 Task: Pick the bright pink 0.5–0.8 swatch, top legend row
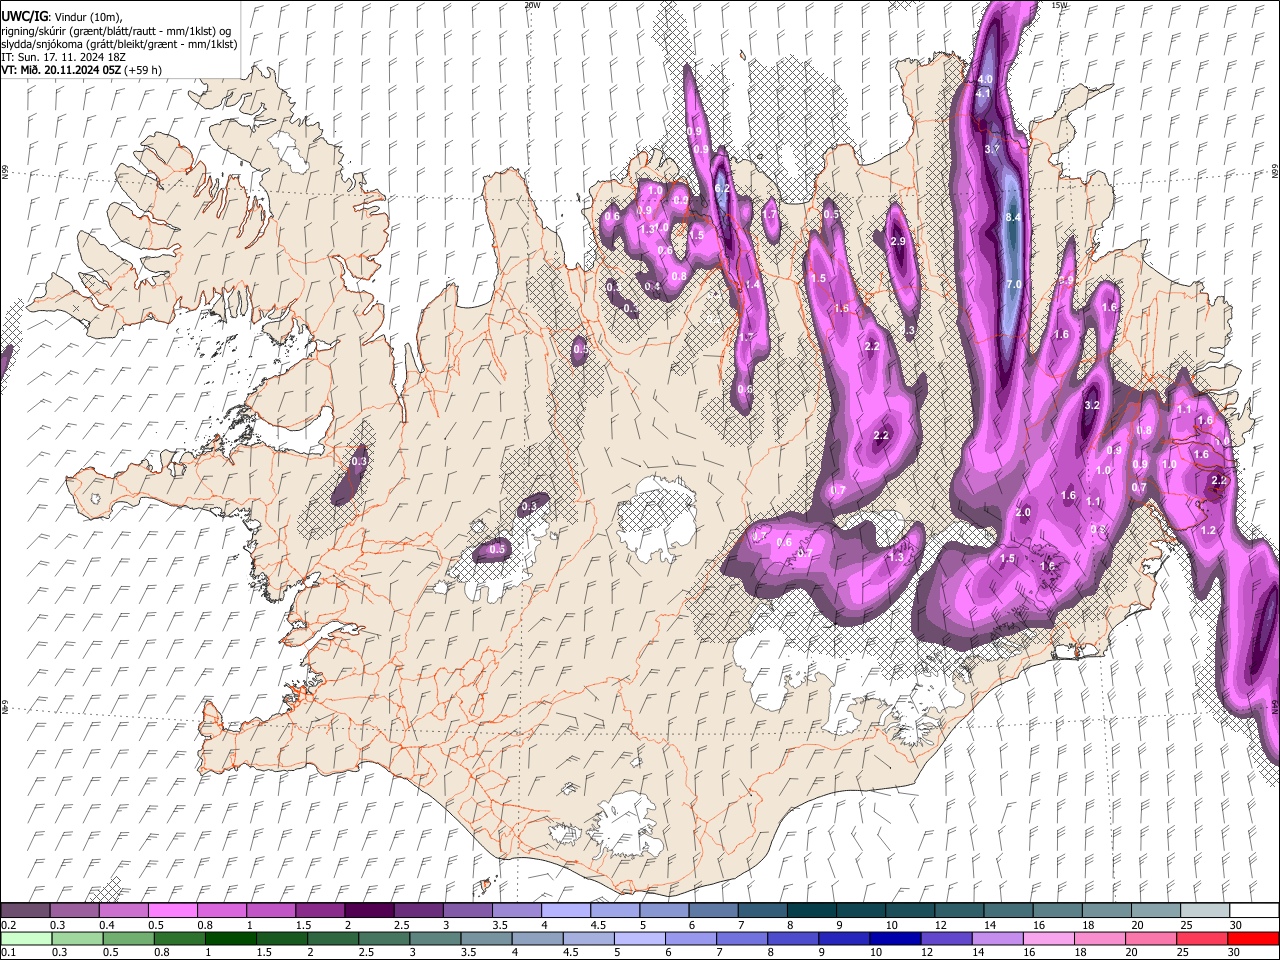[172, 910]
